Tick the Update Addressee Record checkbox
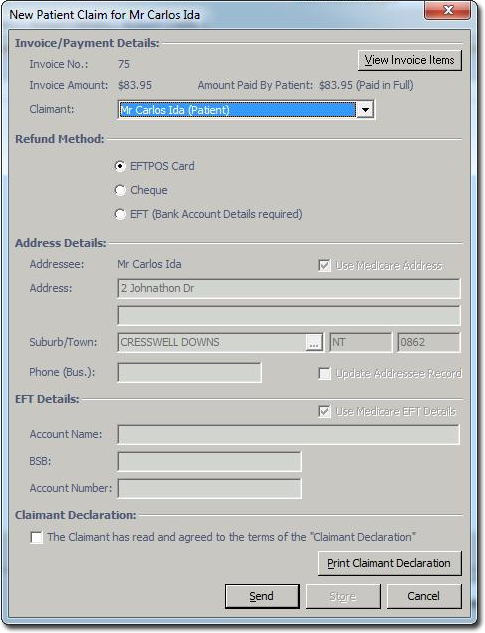 324,373
